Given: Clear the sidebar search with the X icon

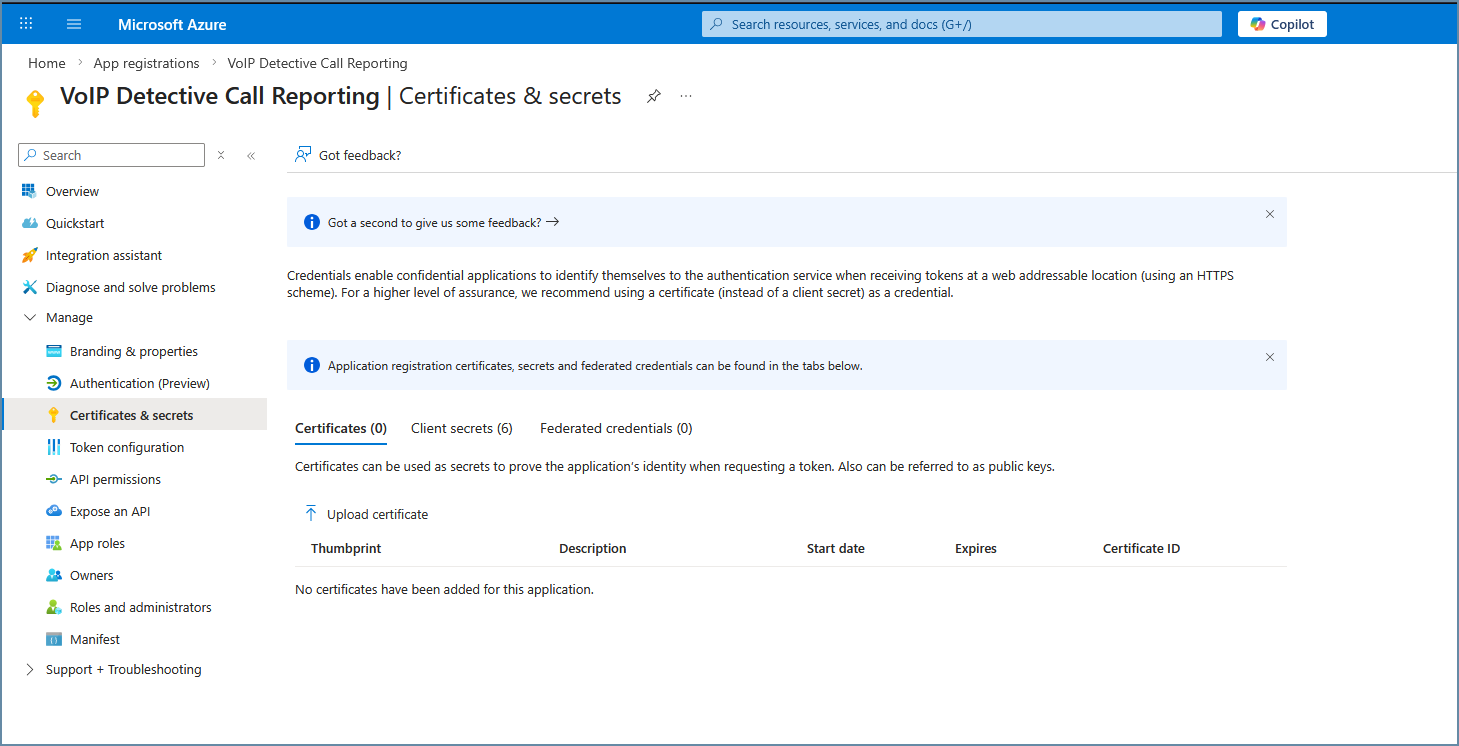Looking at the screenshot, I should click(x=221, y=155).
